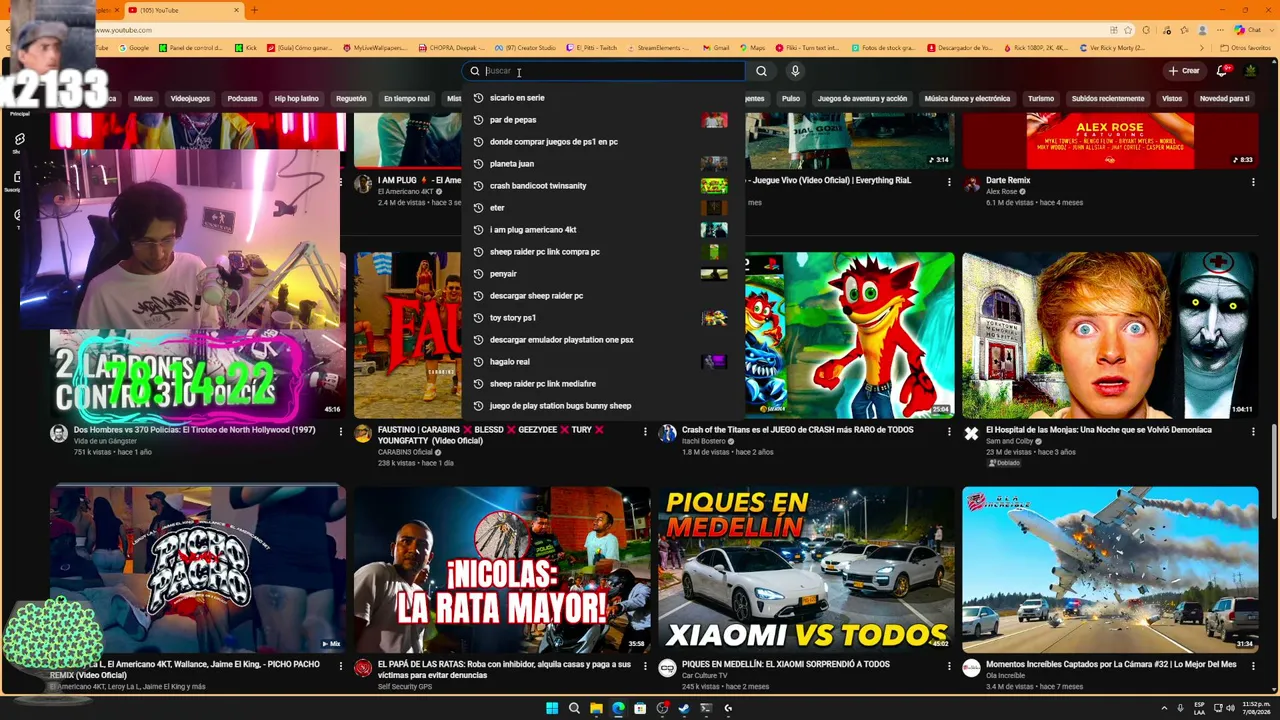Open more options for 'El Hospital de las Monjas'
The height and width of the screenshot is (720, 1280).
pos(1253,432)
